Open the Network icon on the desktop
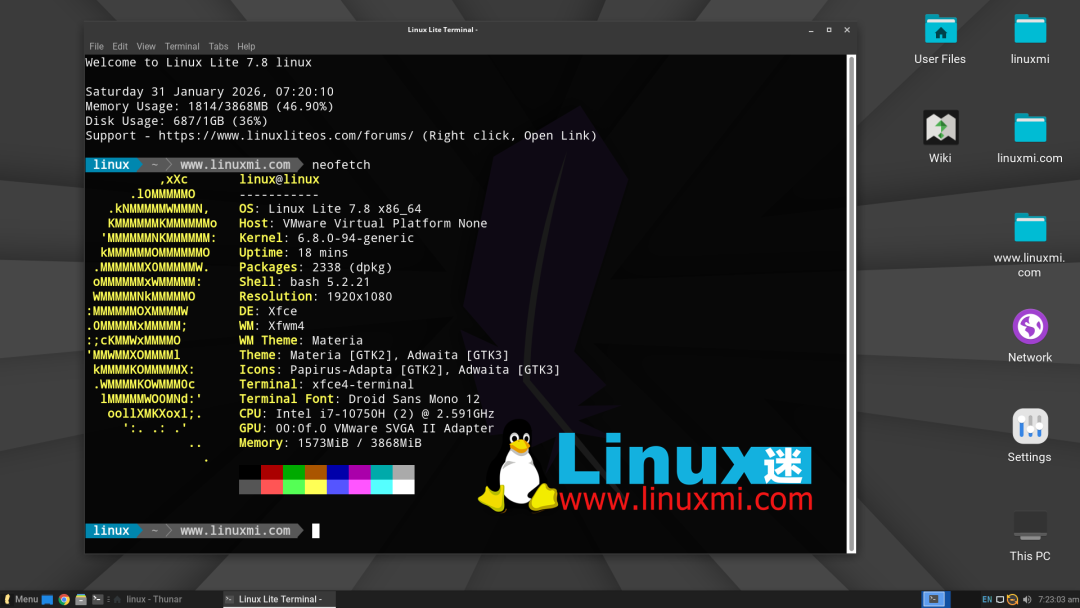The image size is (1080, 608). click(1029, 329)
